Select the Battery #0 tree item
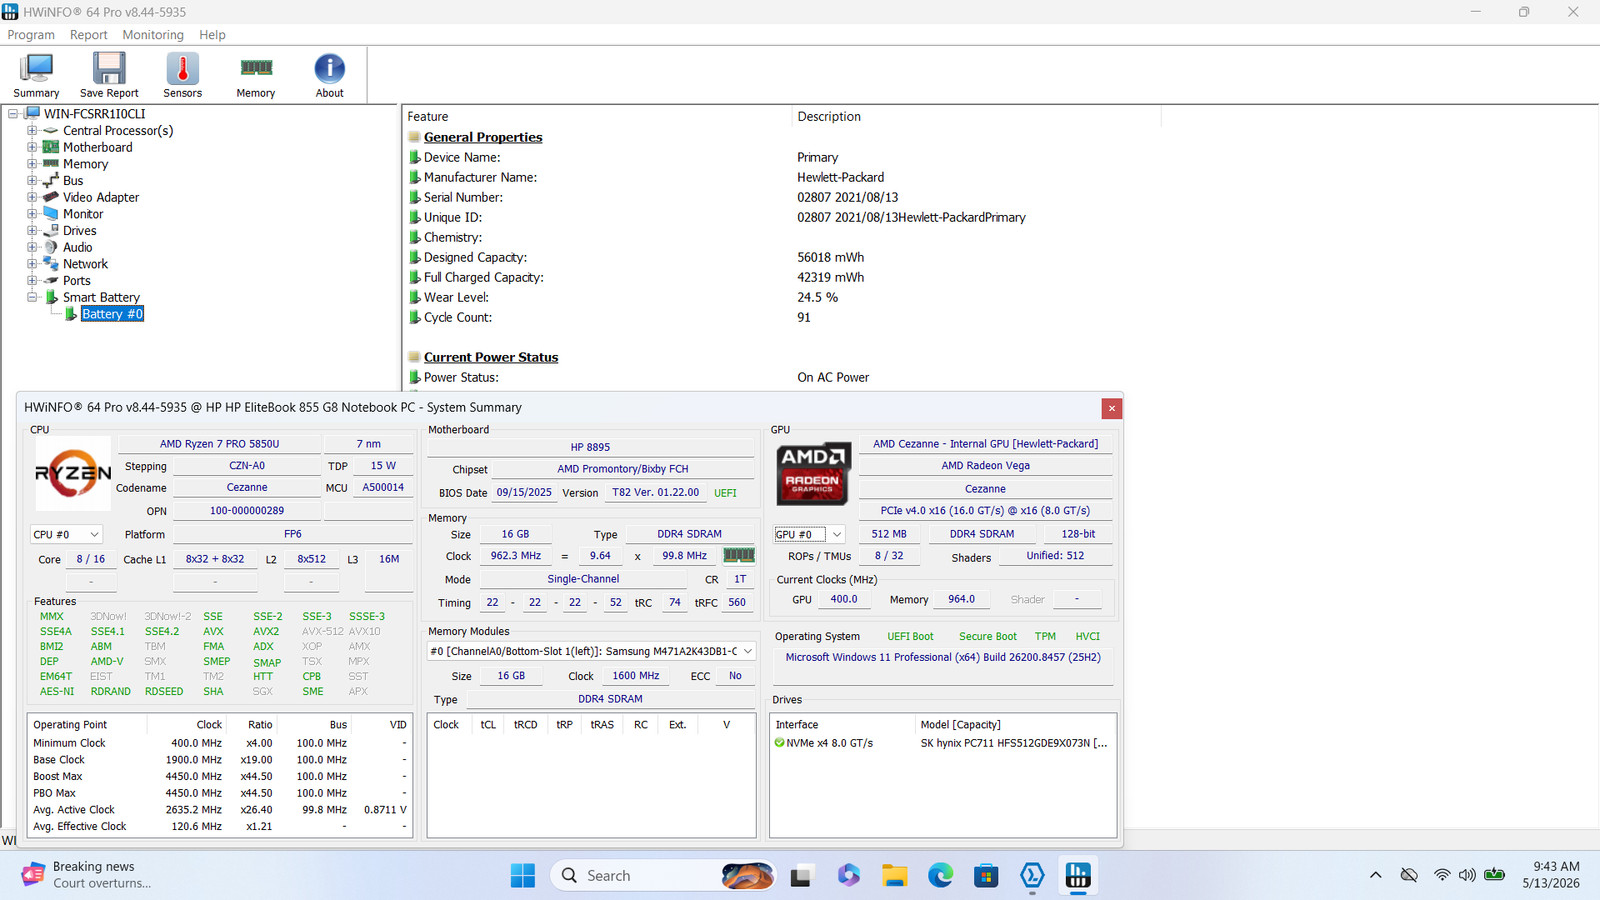This screenshot has height=900, width=1600. (x=112, y=314)
